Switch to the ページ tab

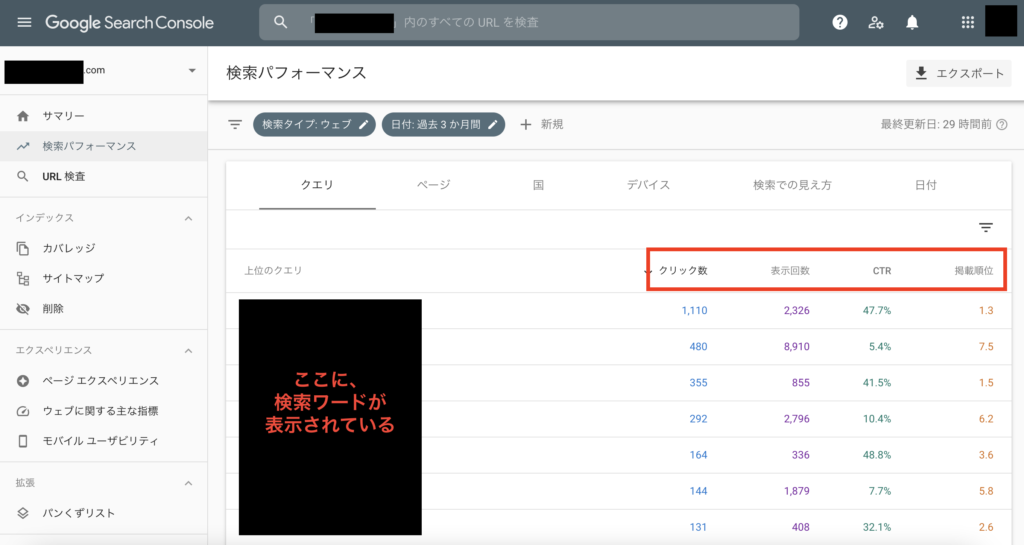pos(434,185)
